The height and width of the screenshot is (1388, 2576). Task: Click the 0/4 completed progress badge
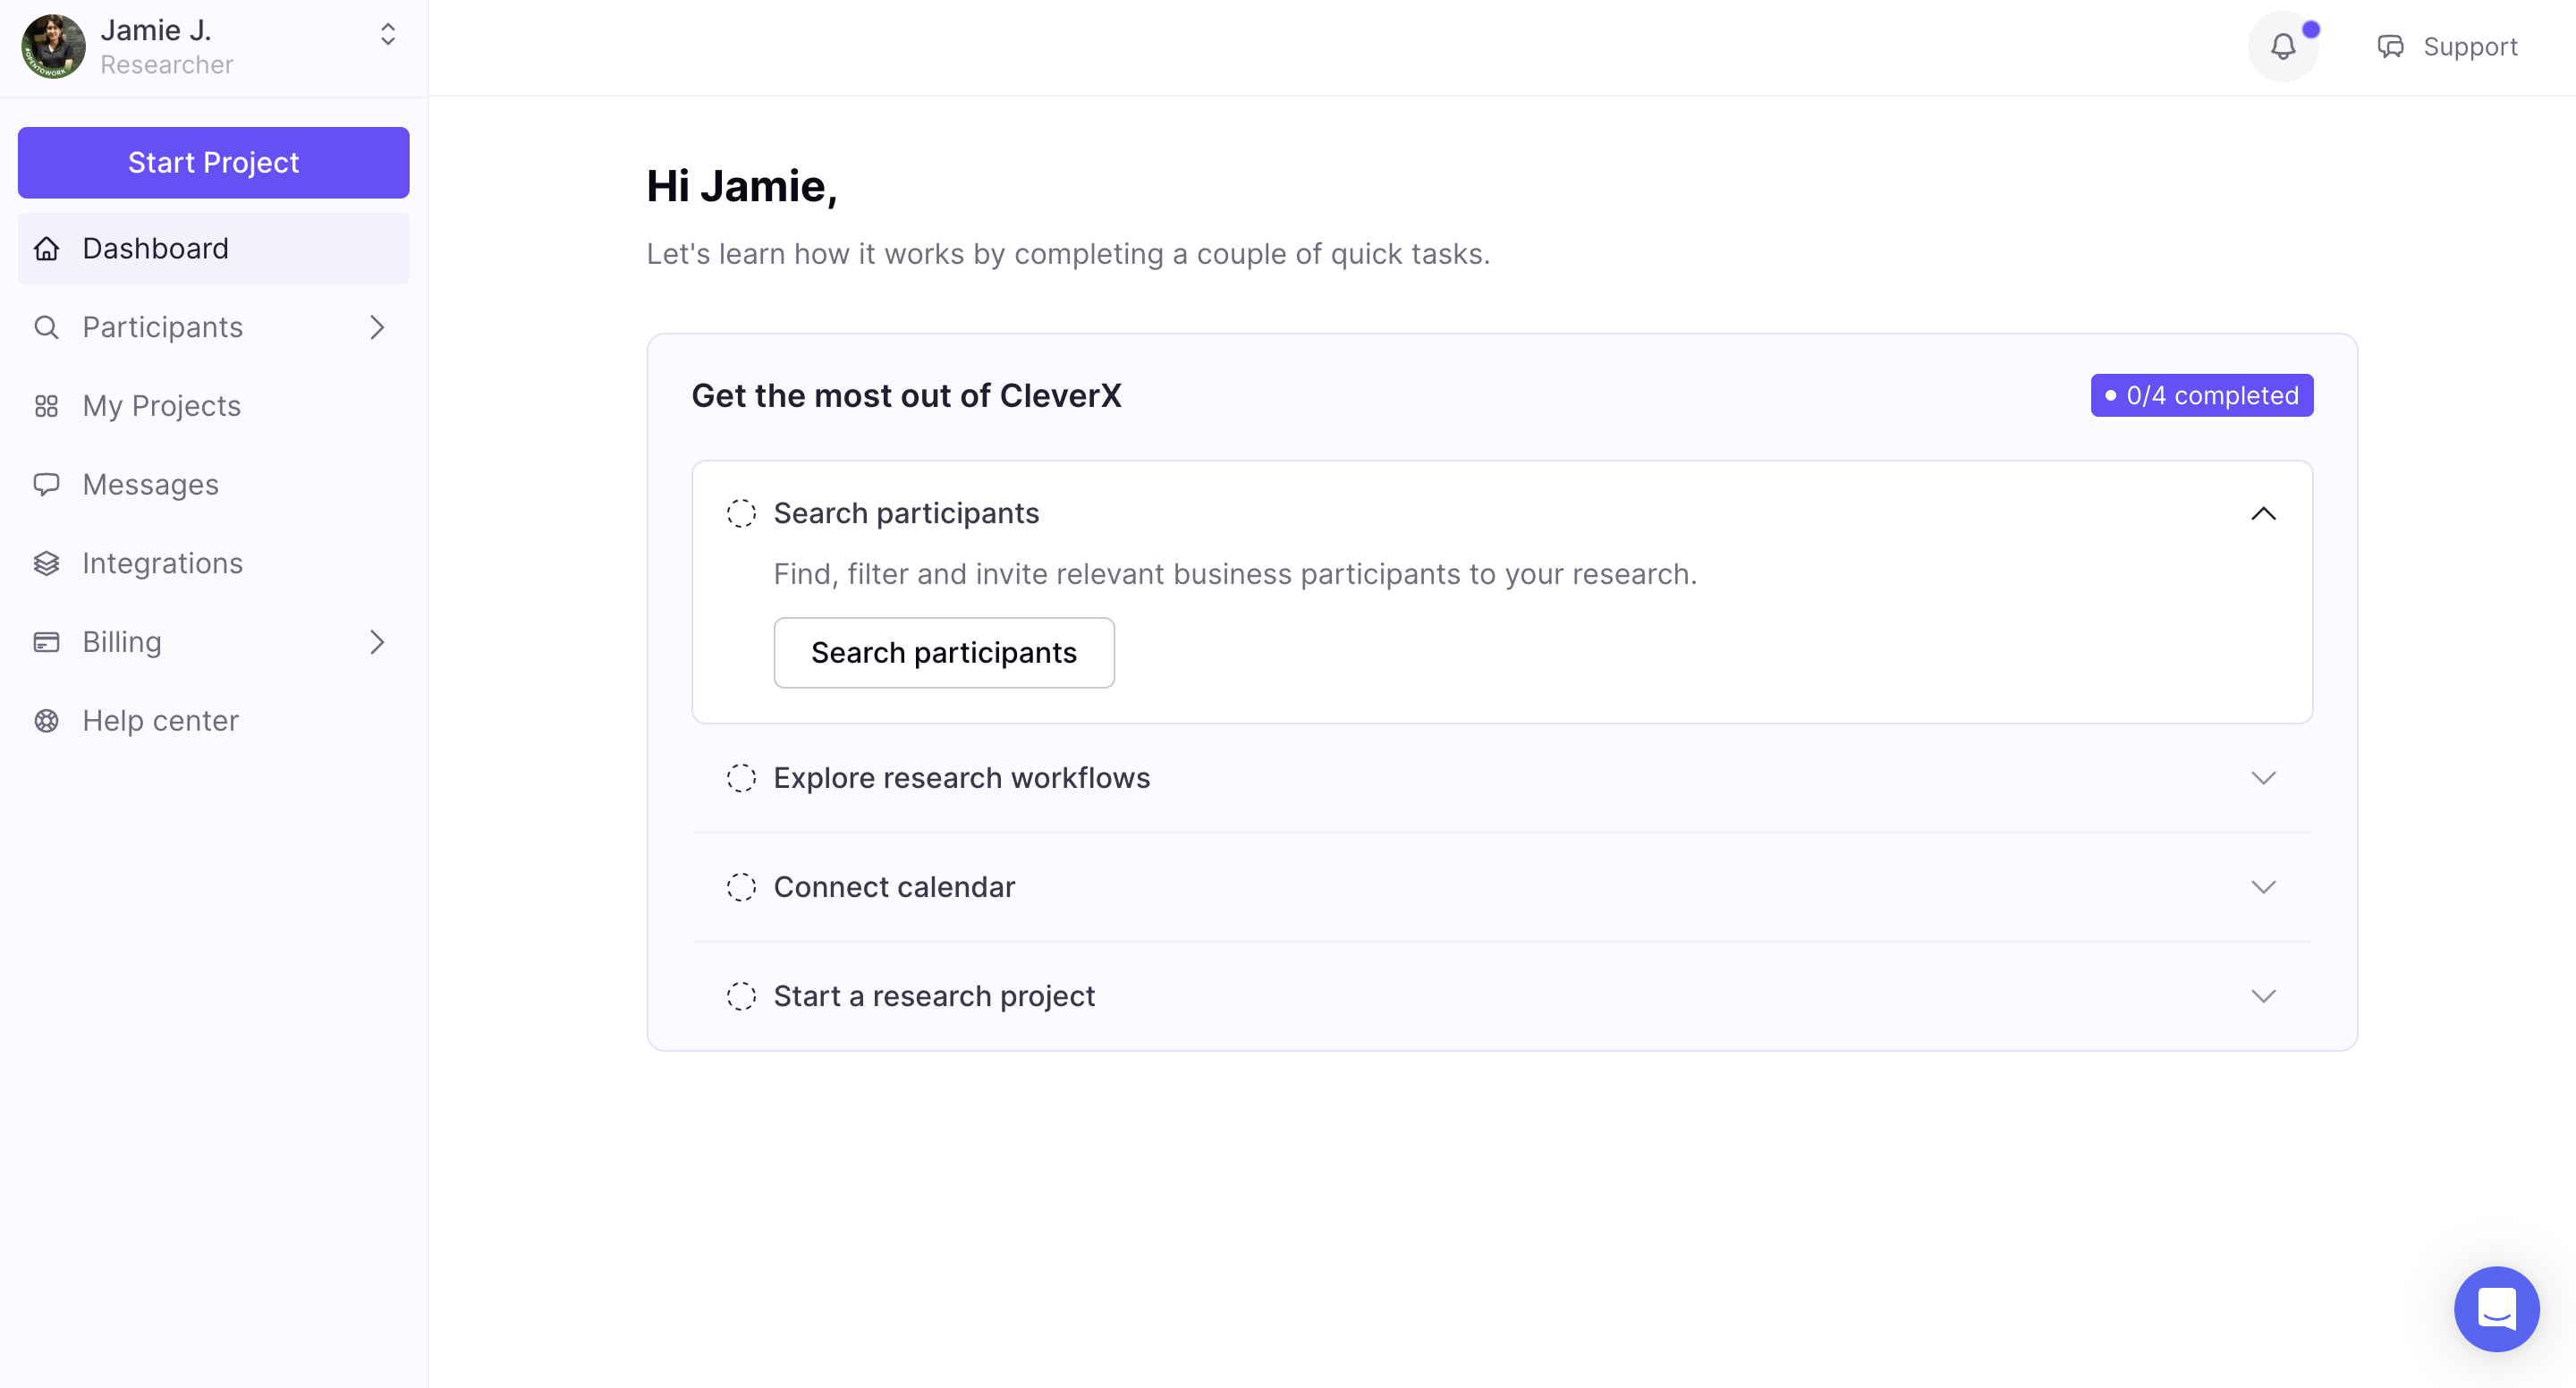point(2201,395)
